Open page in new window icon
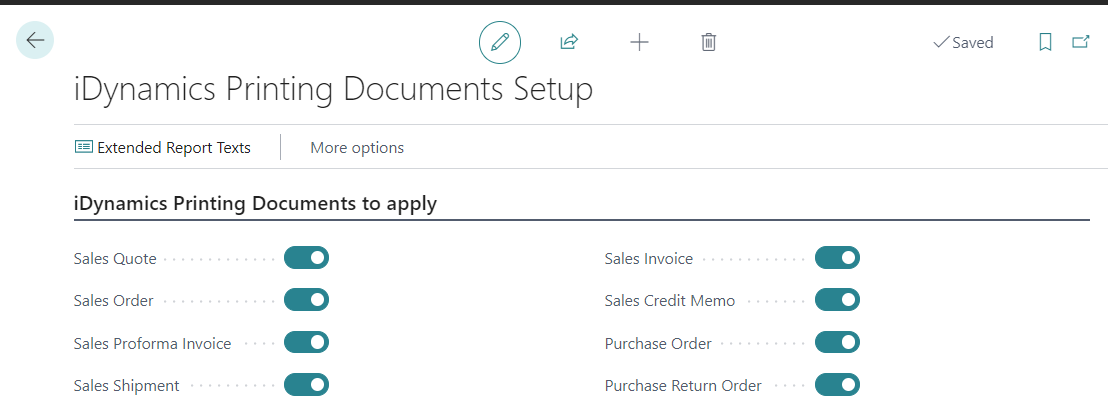Image resolution: width=1108 pixels, height=416 pixels. (x=1080, y=42)
